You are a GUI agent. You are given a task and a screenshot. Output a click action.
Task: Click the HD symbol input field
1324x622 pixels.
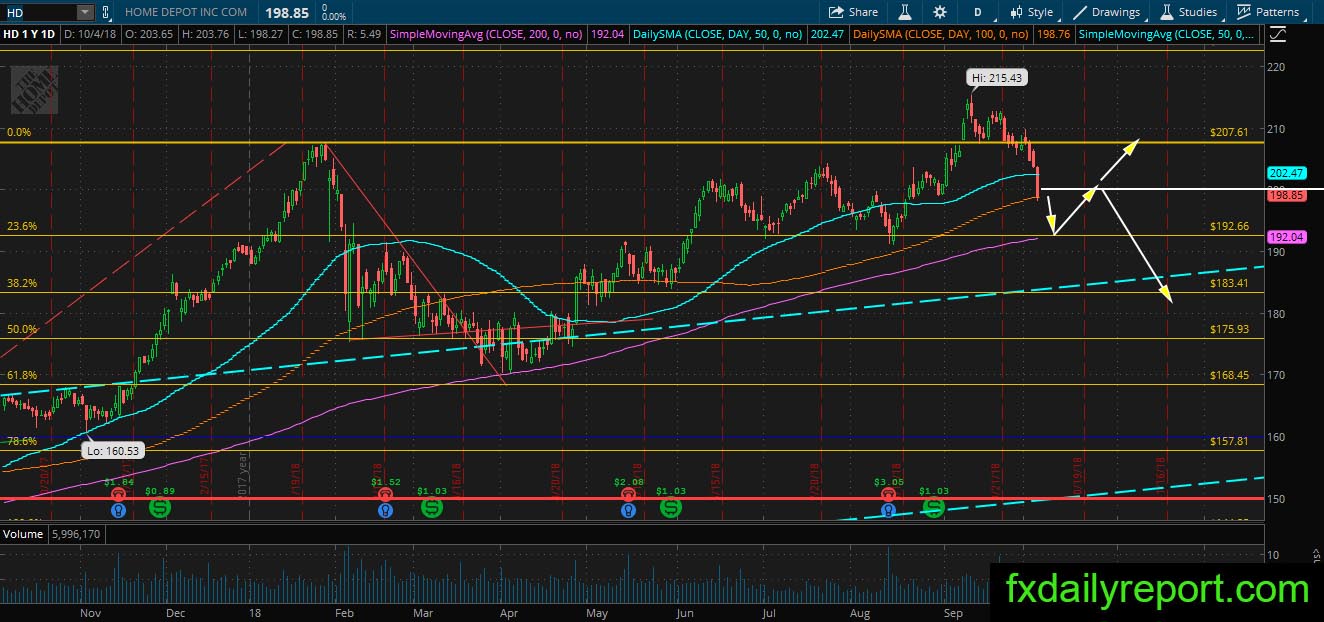pos(38,12)
